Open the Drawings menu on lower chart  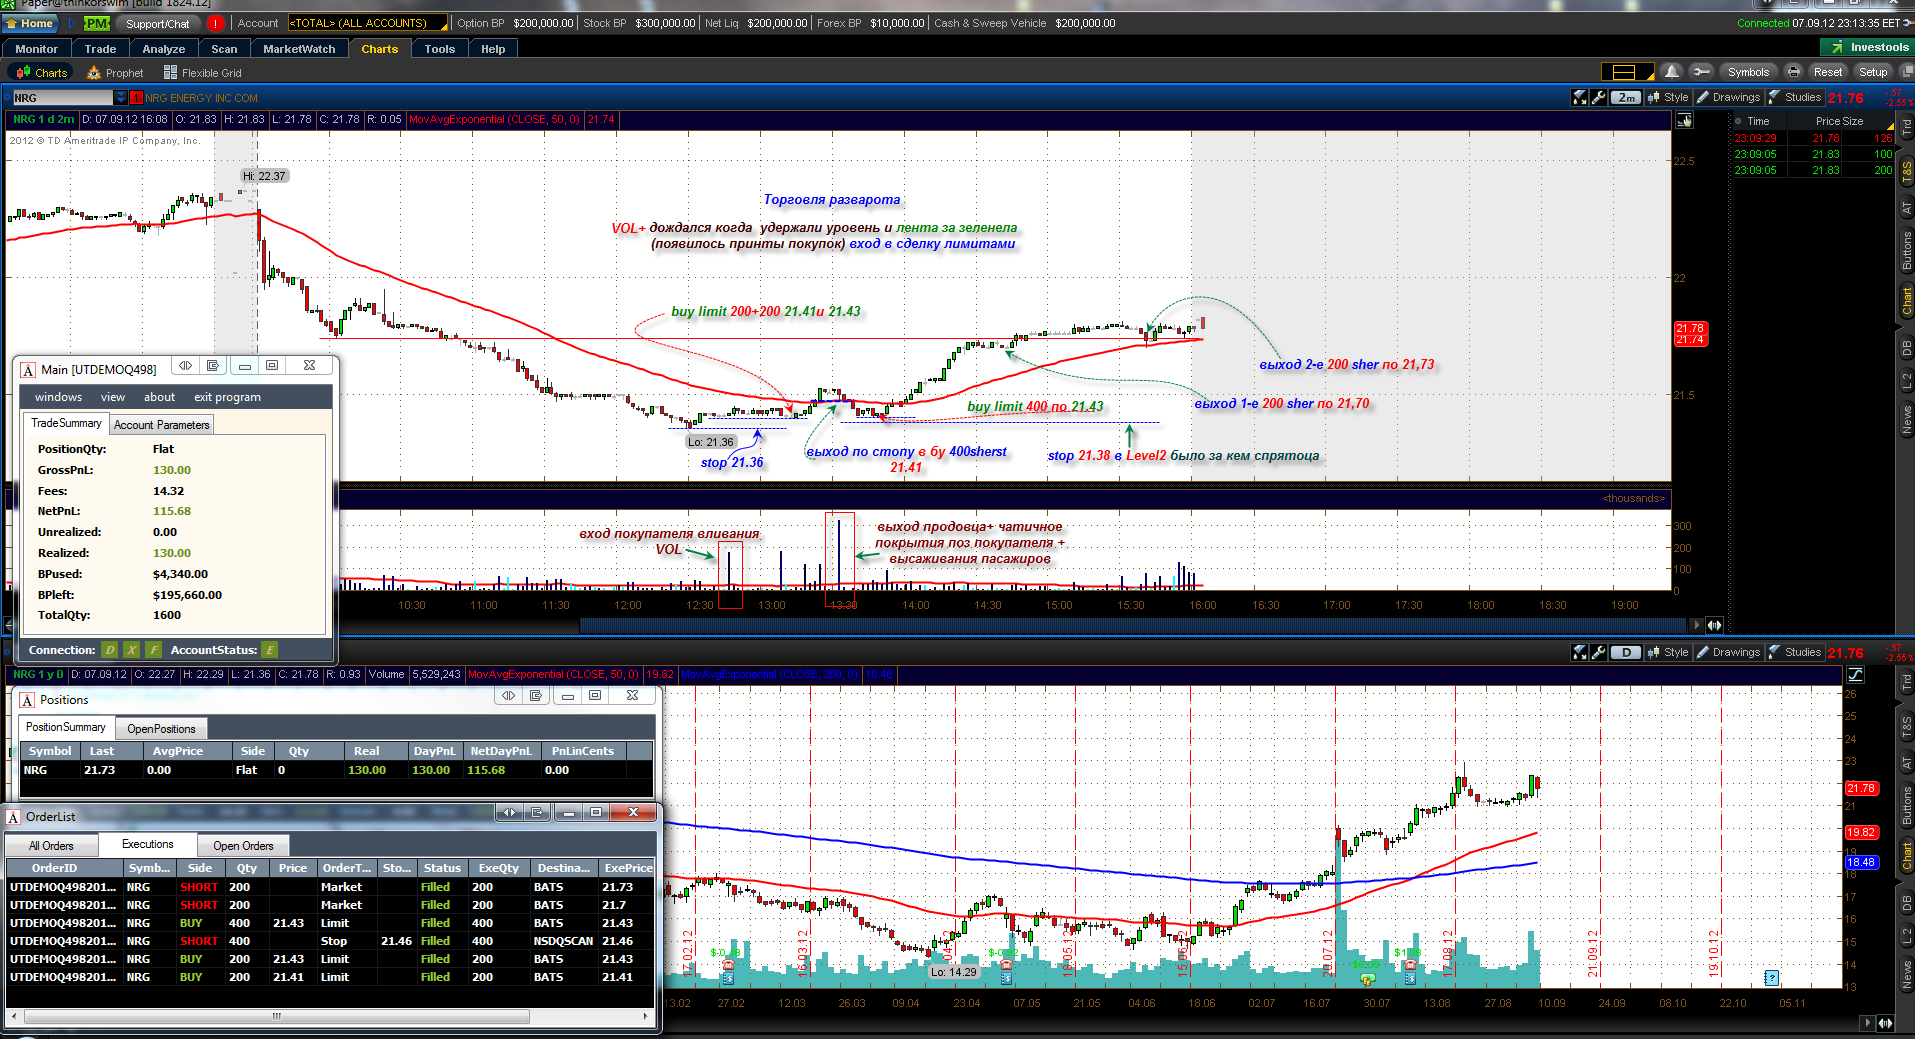pyautogui.click(x=1728, y=652)
